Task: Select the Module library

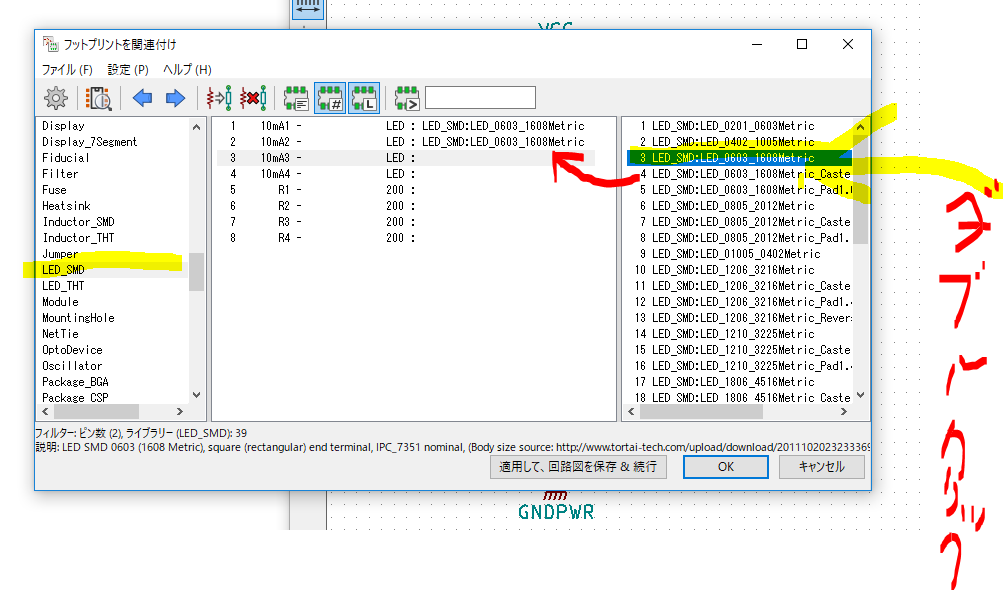Action: pyautogui.click(x=60, y=301)
